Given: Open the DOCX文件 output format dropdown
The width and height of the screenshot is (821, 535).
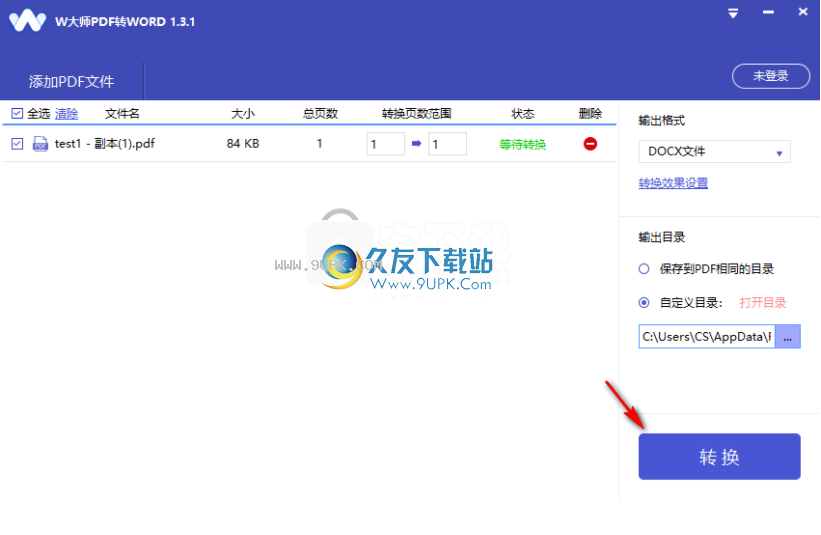Looking at the screenshot, I should (714, 152).
